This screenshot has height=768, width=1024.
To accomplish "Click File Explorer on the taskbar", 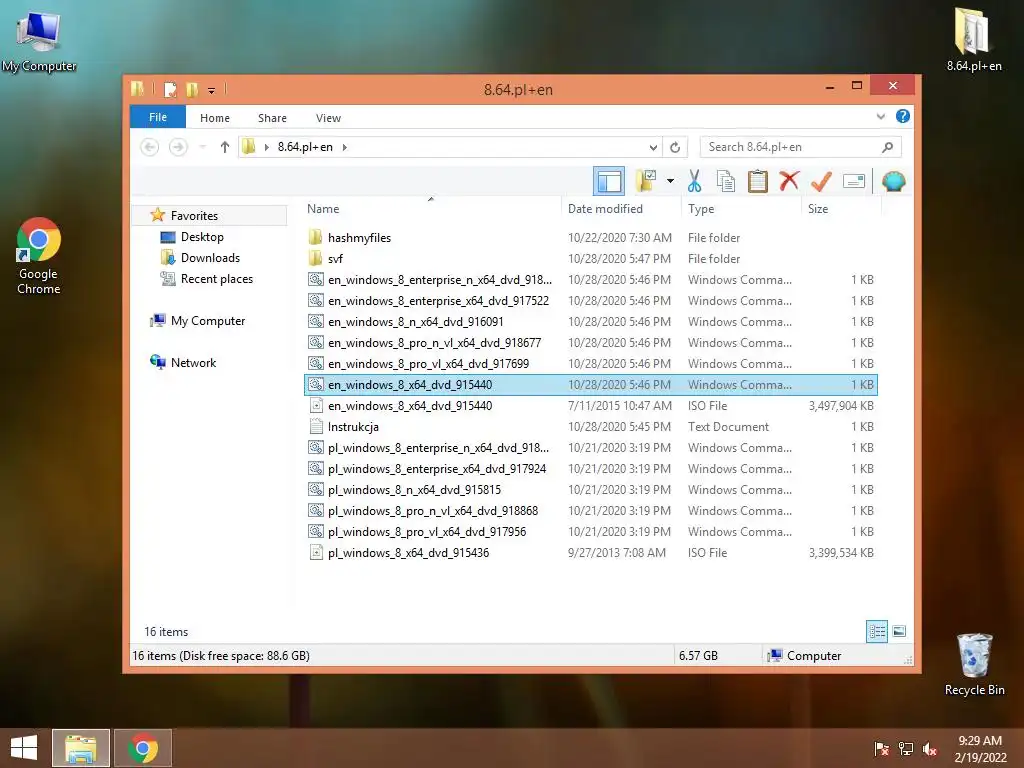I will point(81,748).
